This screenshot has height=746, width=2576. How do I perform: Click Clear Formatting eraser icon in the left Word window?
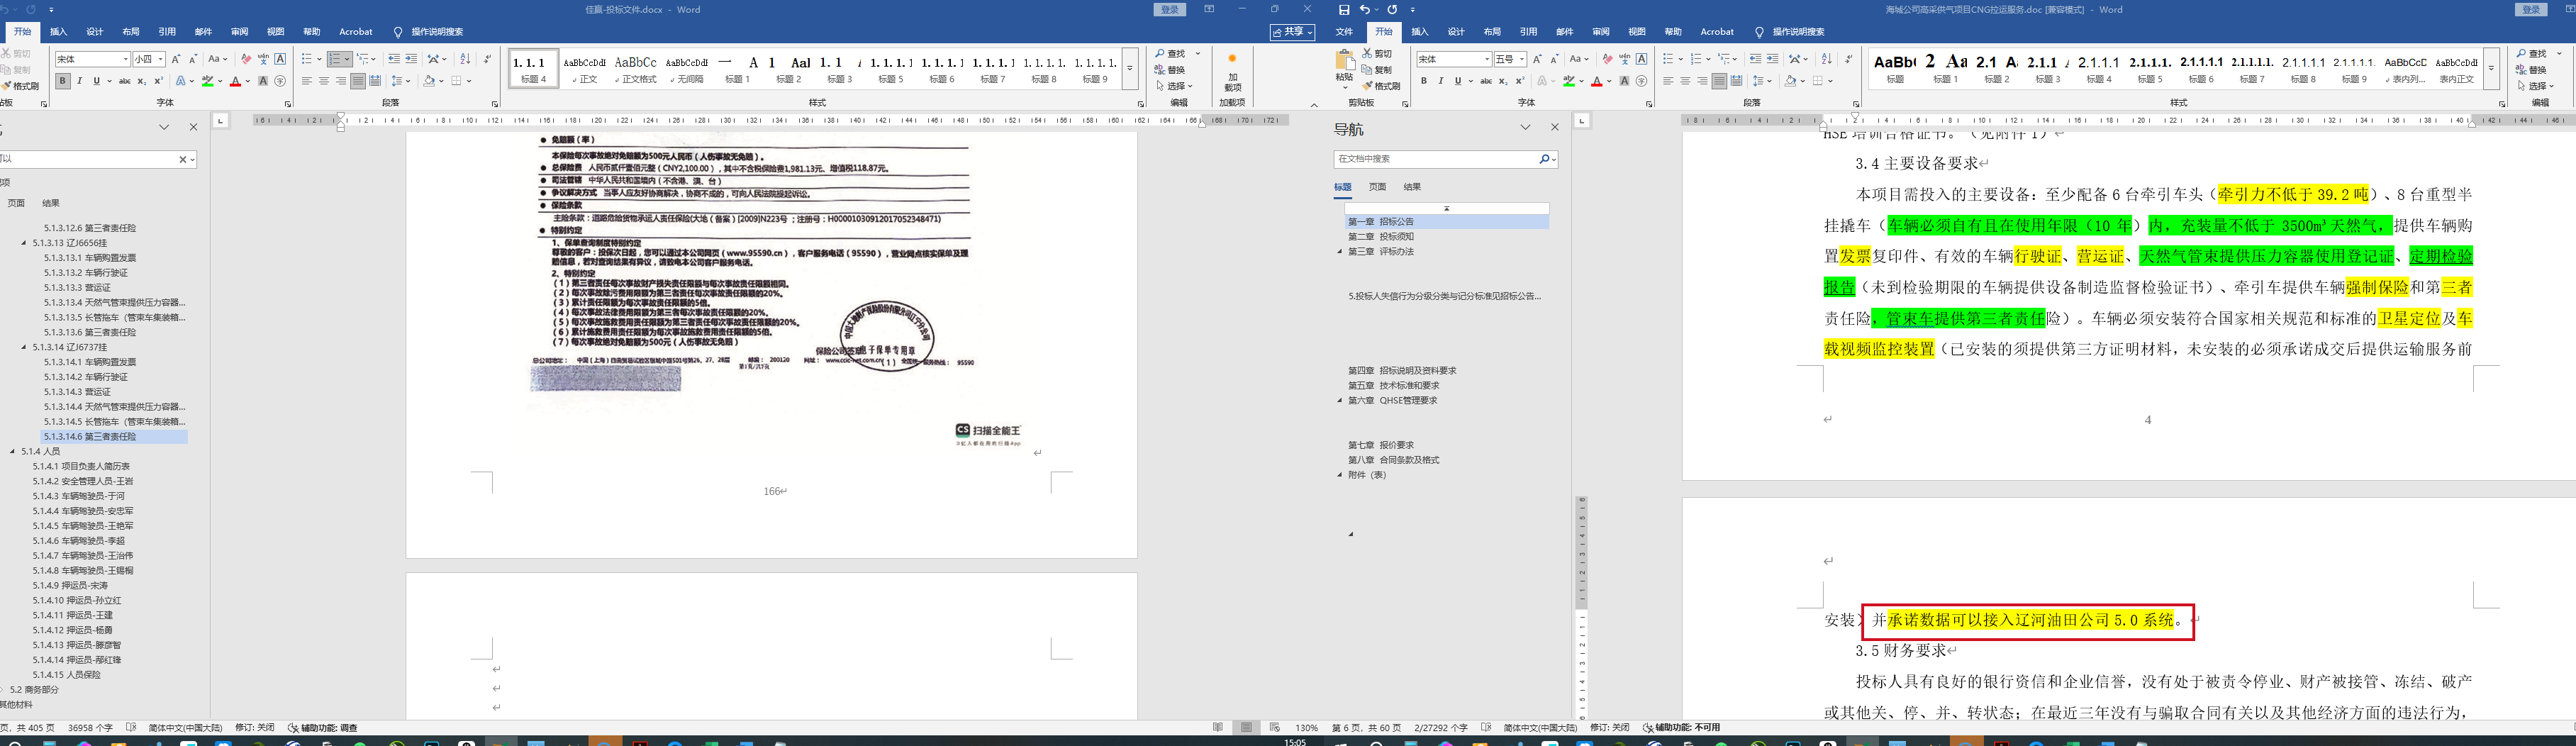246,59
